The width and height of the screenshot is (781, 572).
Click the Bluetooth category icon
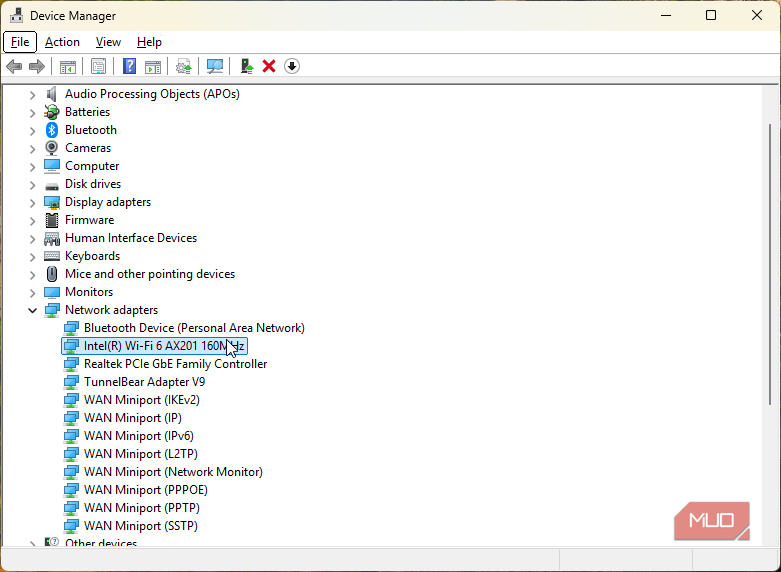tap(52, 130)
